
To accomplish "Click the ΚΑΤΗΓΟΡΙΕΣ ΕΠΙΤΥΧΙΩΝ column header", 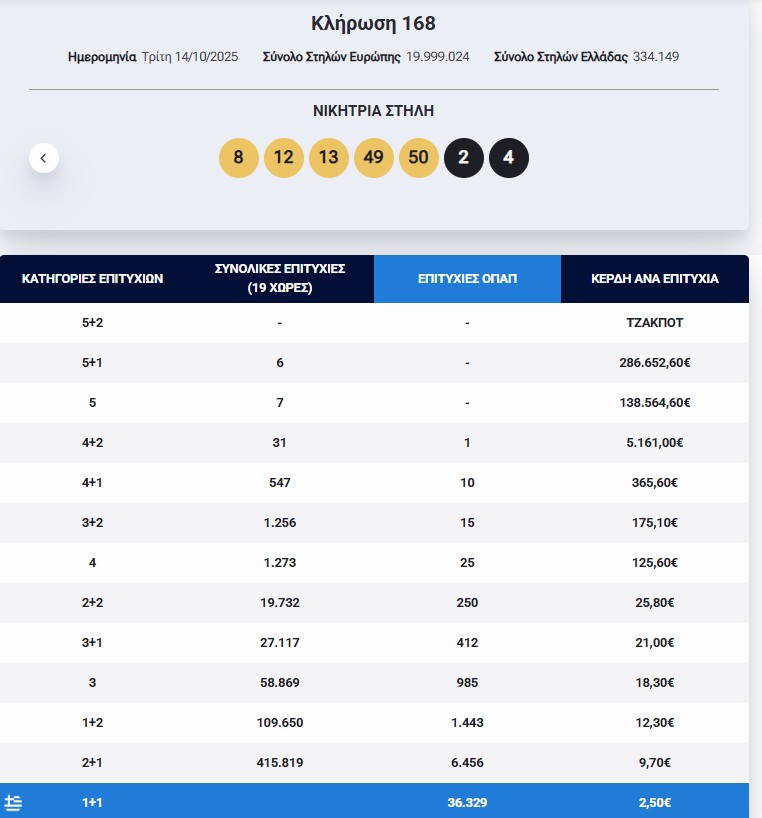I will tap(92, 278).
